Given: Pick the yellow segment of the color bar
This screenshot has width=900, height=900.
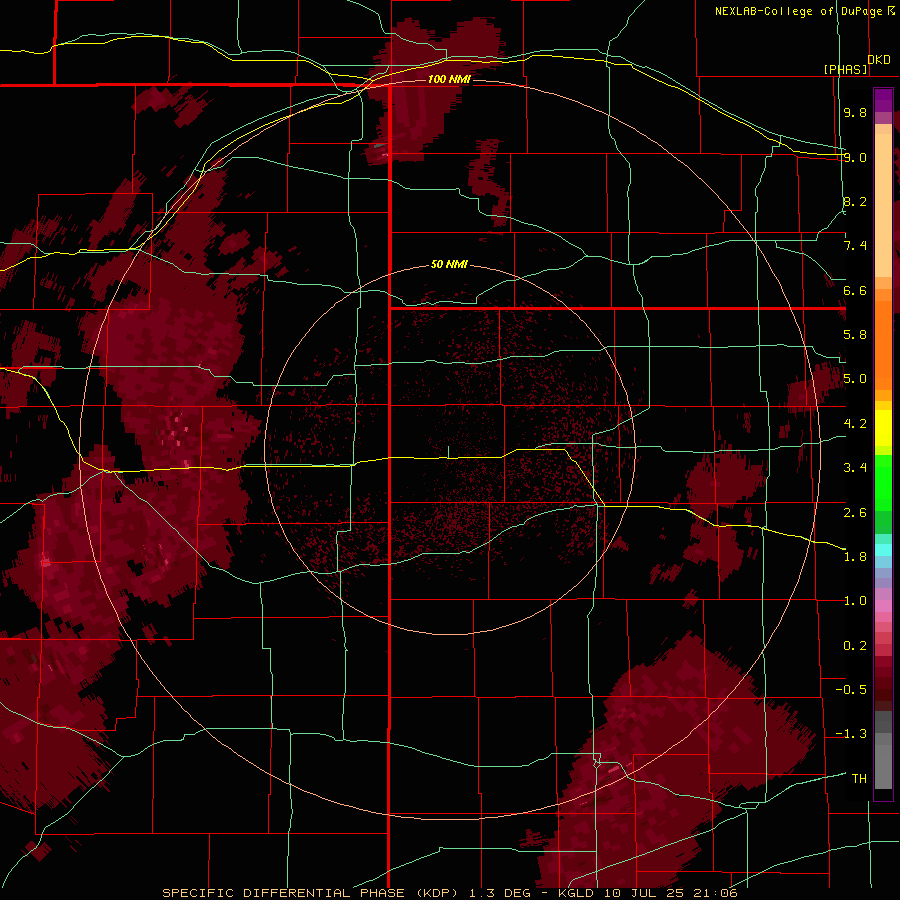Looking at the screenshot, I should coord(883,428).
